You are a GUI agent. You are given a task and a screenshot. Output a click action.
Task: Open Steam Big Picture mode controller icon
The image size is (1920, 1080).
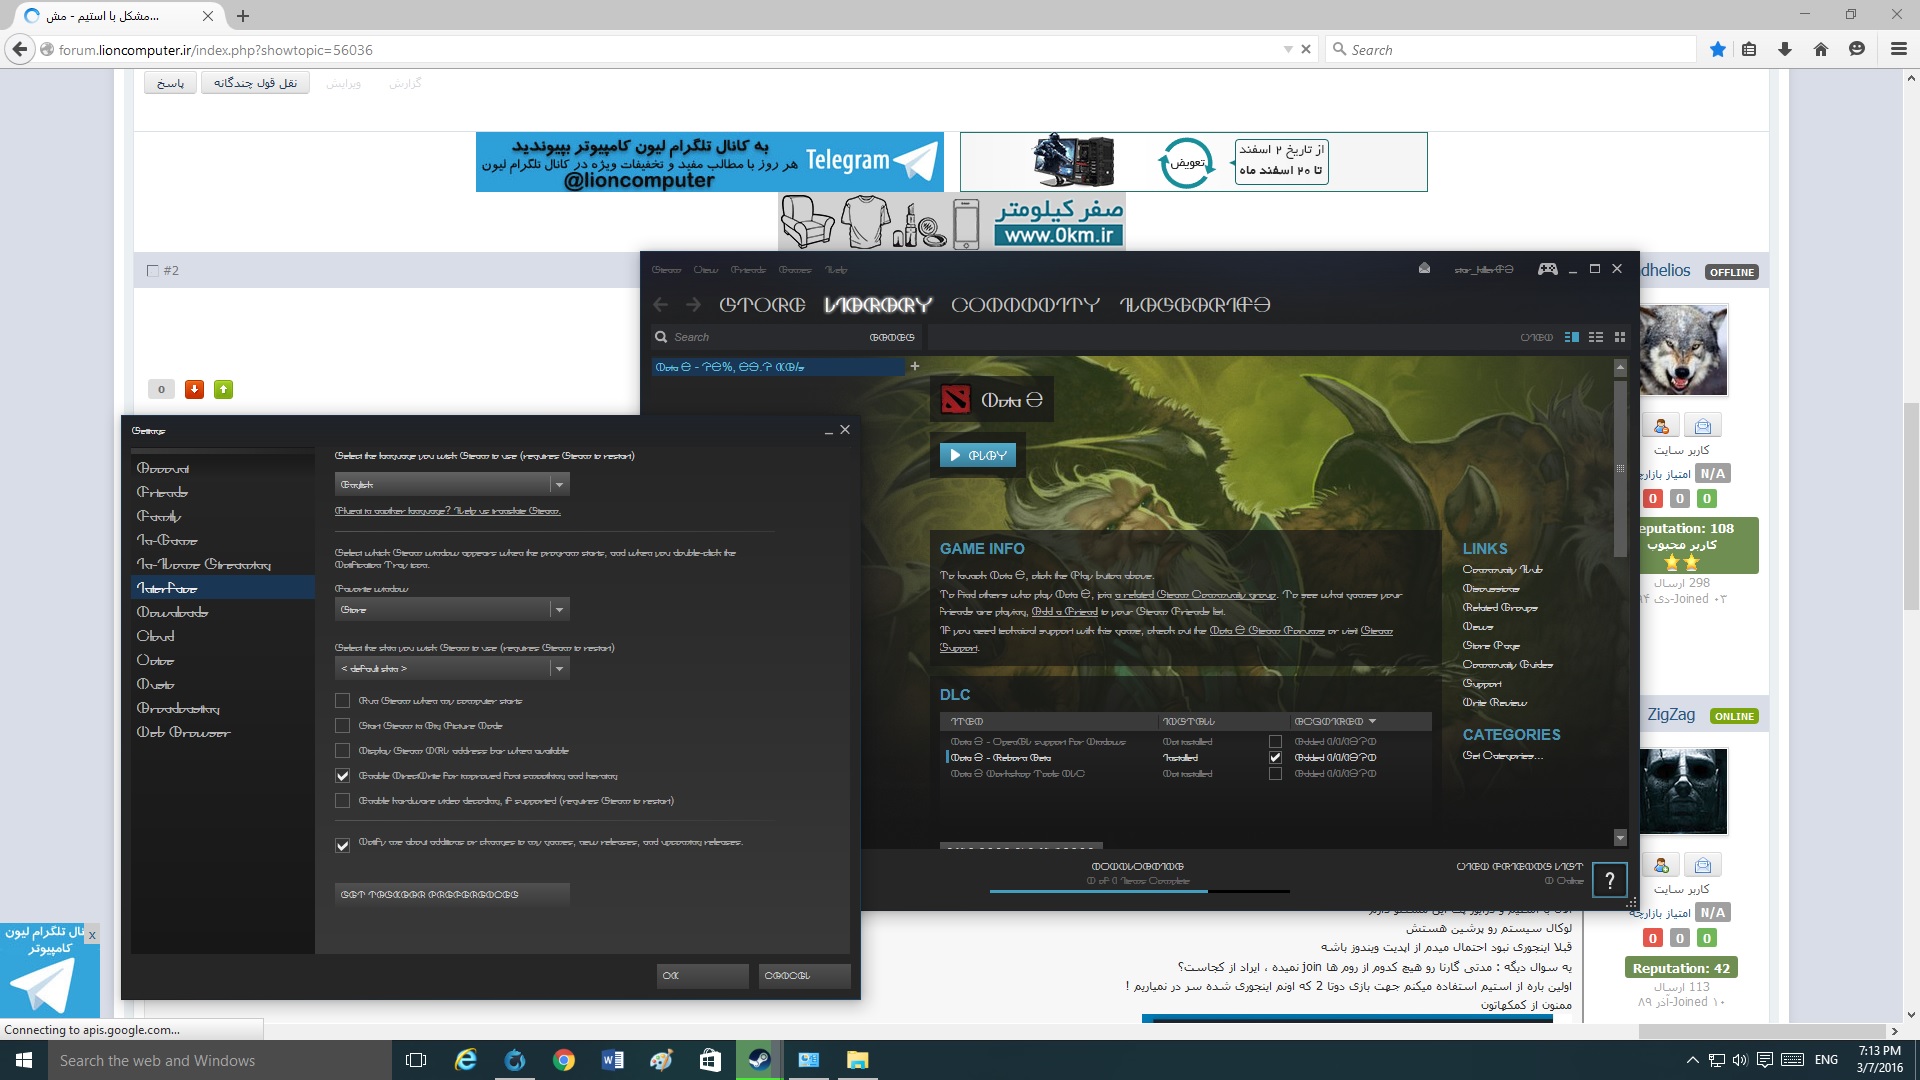tap(1547, 269)
